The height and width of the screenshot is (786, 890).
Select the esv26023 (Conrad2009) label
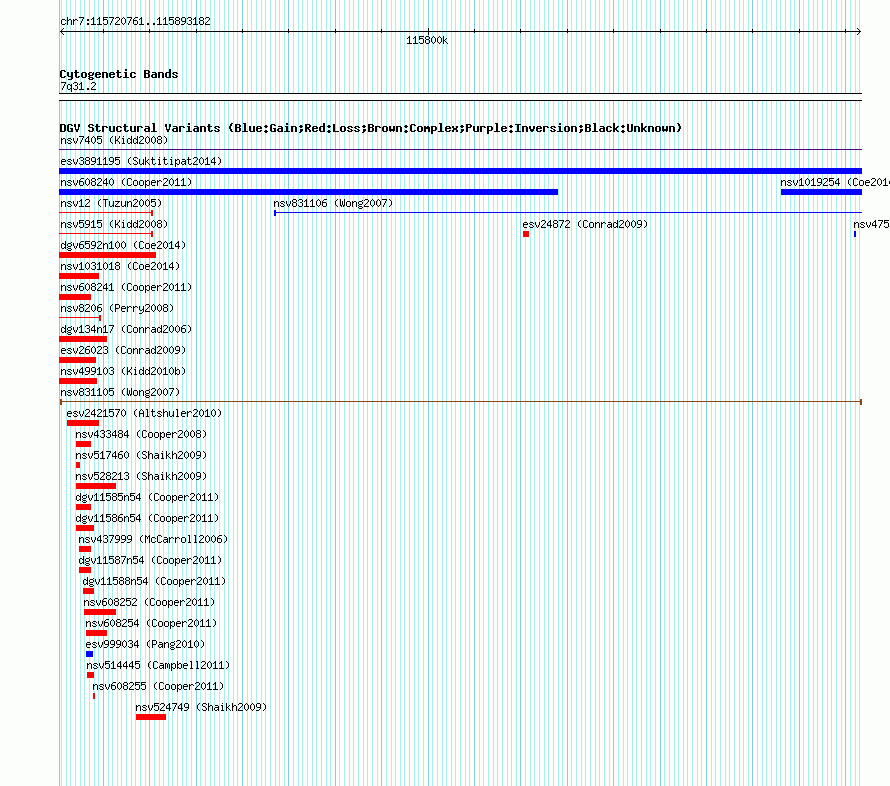click(x=123, y=350)
